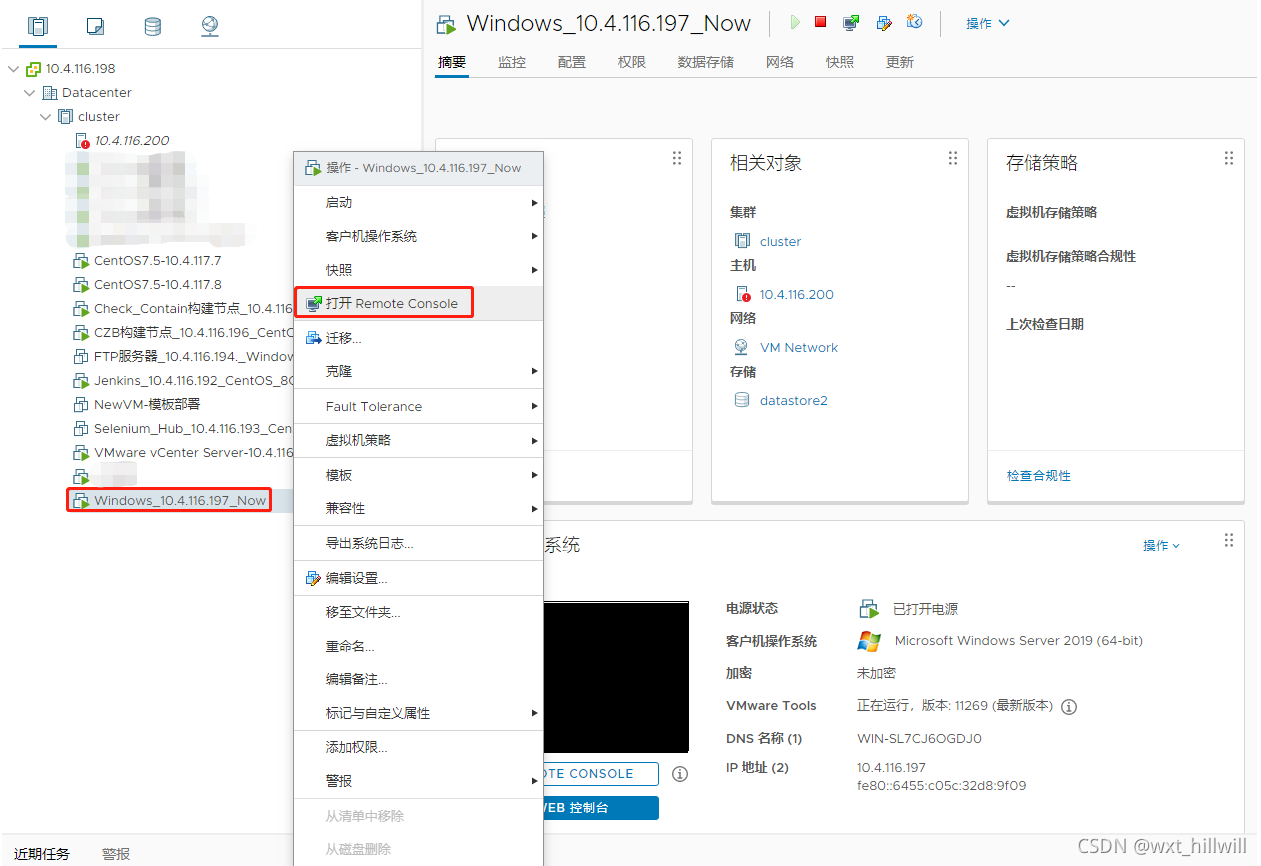Expand 快照 submenu in context menu
This screenshot has height=866, width=1261.
tap(418, 270)
